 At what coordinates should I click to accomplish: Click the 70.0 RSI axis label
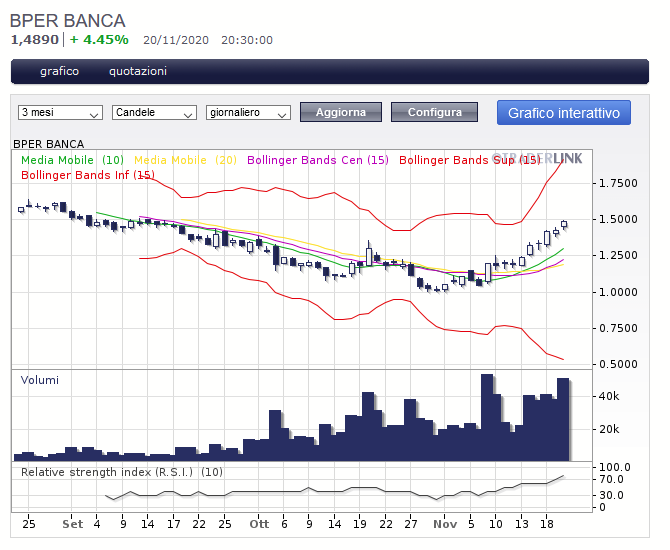coord(611,479)
